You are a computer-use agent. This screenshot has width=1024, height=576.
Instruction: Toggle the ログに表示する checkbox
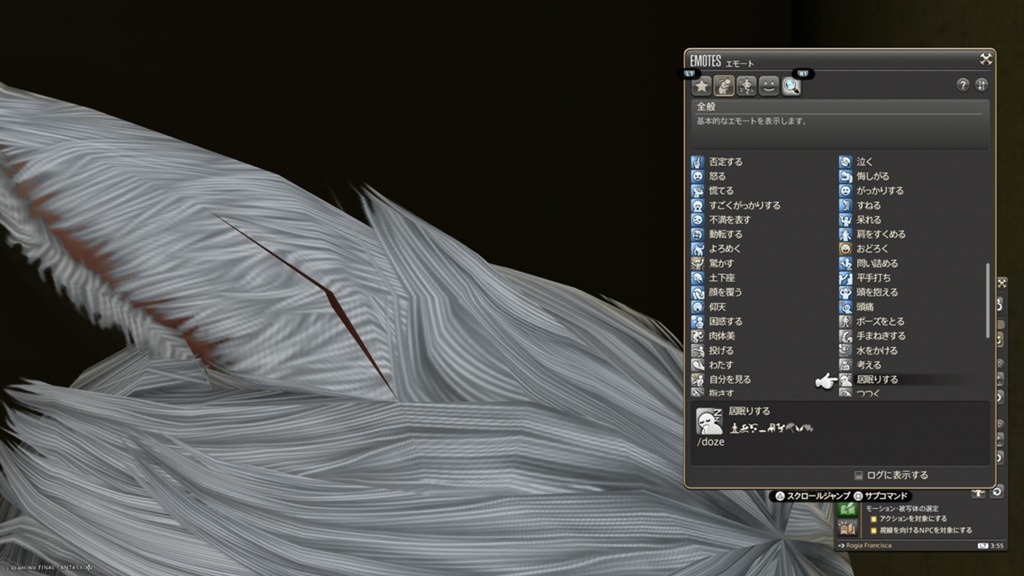[859, 475]
